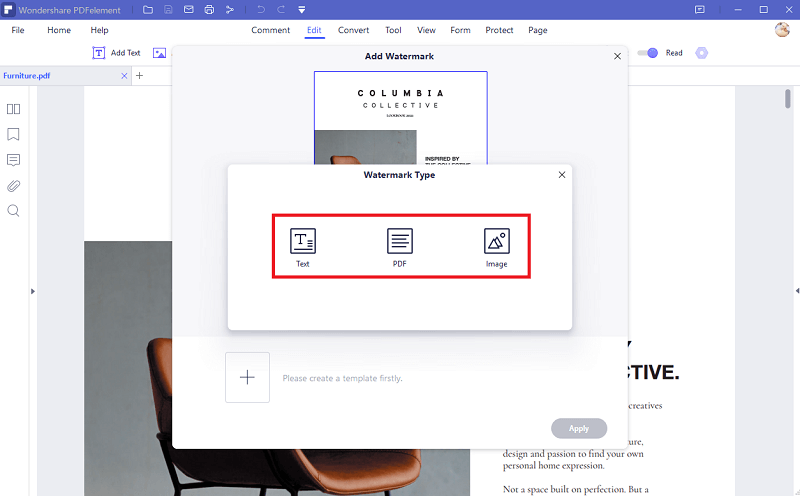800x496 pixels.
Task: Click the message icon in title bar
Action: (700, 10)
